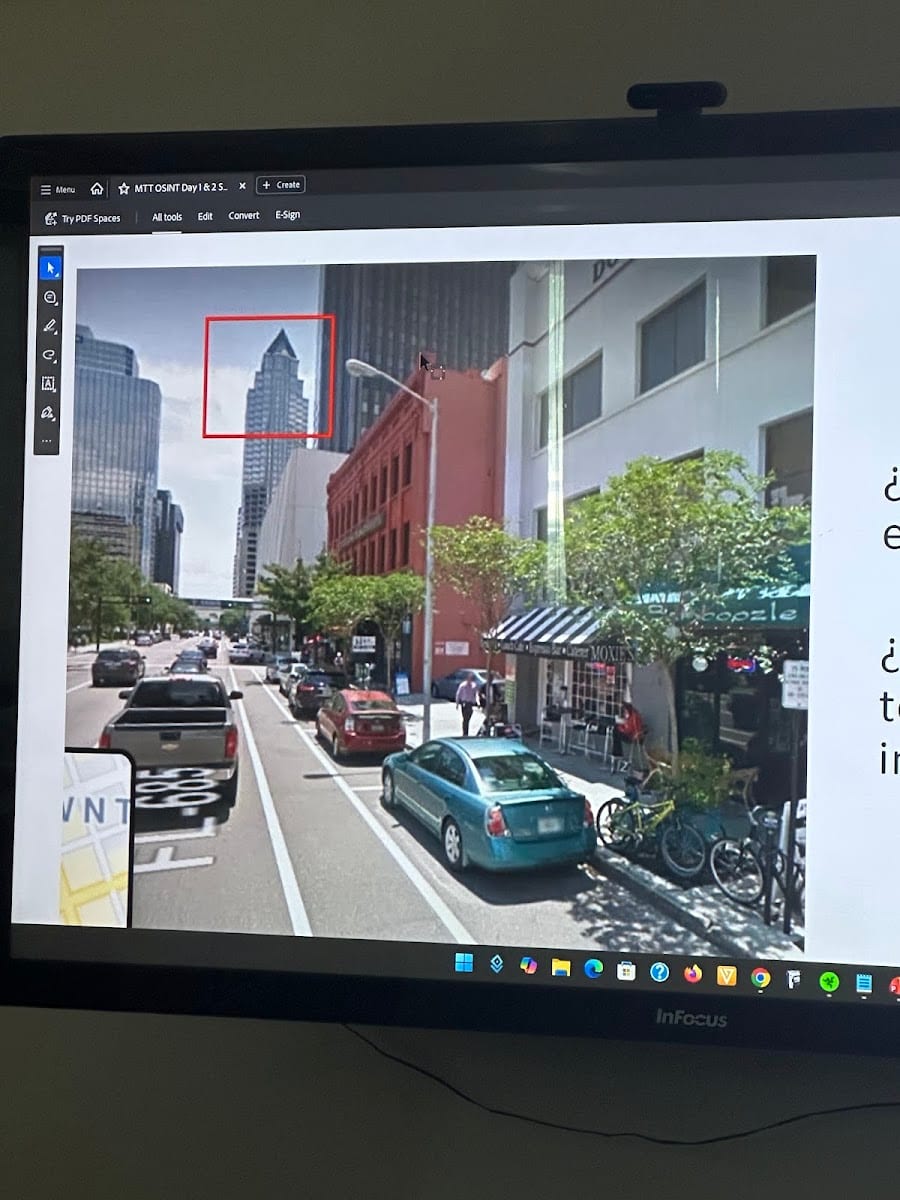Open the E-Sign tab
This screenshot has height=1200, width=900.
pos(288,215)
